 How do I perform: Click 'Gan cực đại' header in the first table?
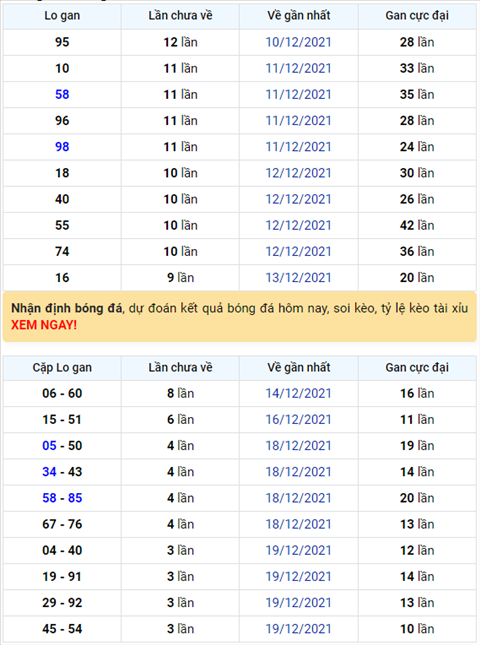pos(417,16)
